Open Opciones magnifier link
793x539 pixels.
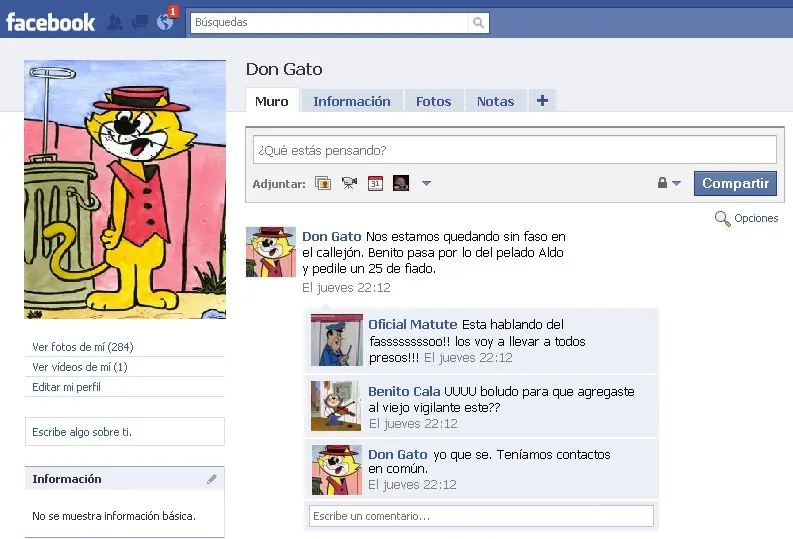[x=746, y=218]
